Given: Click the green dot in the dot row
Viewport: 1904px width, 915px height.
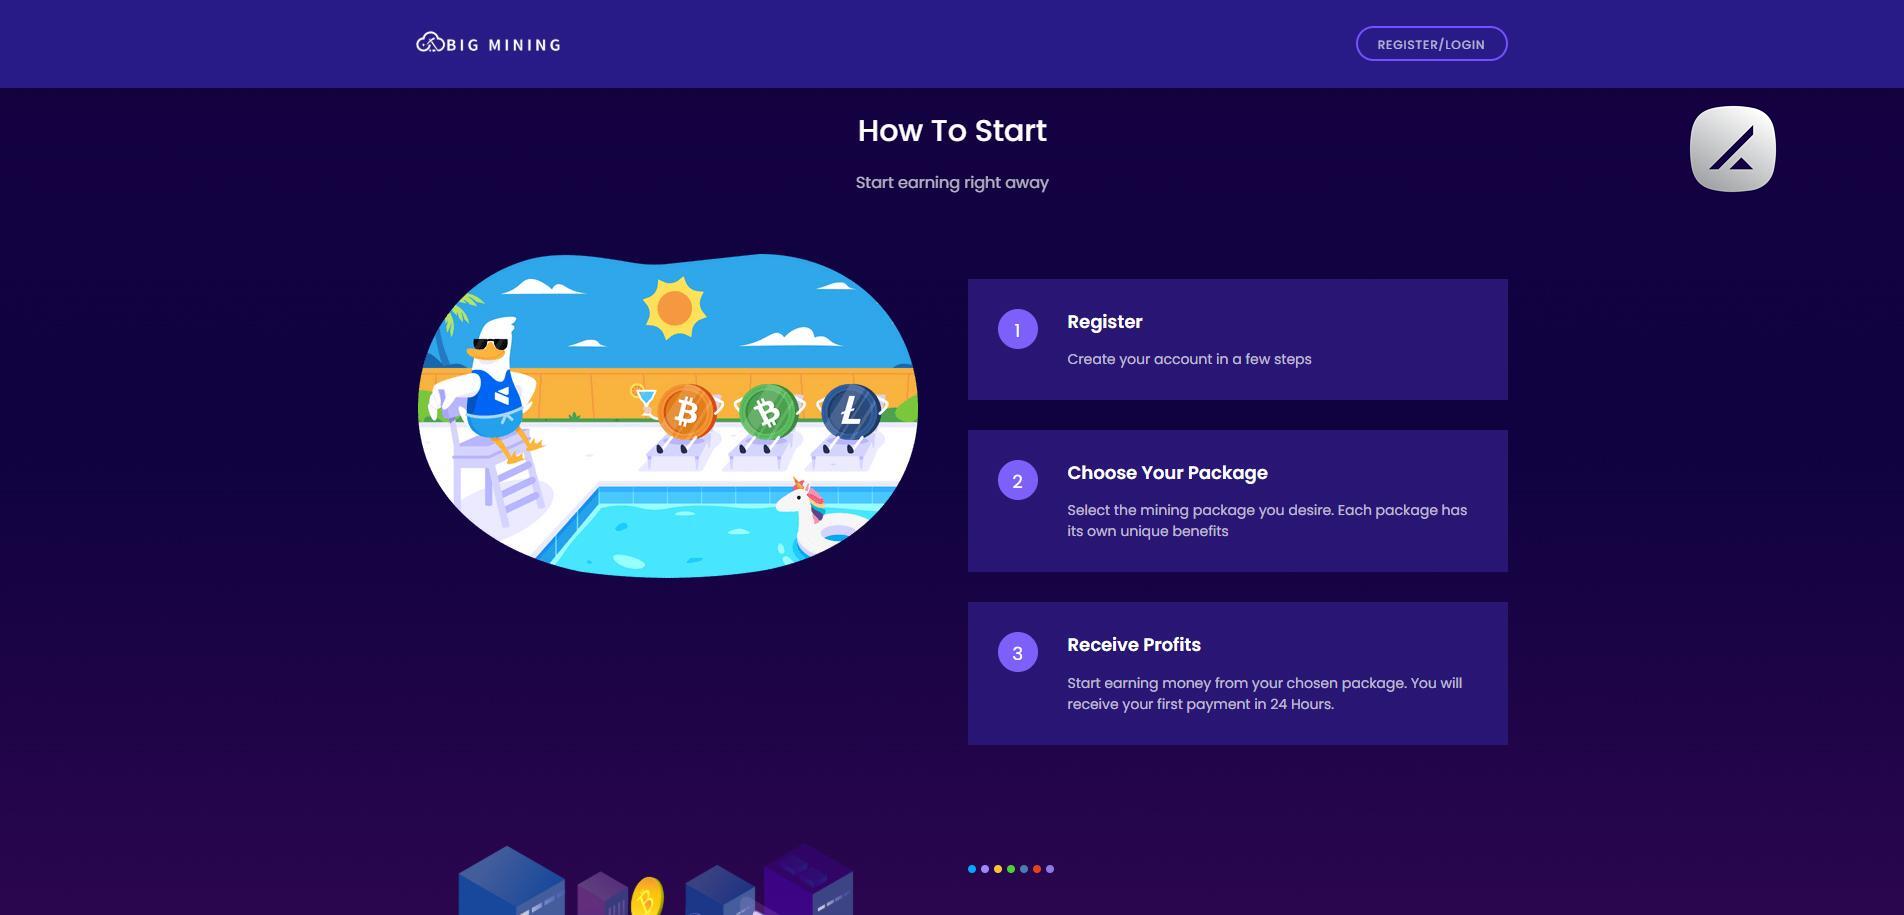Looking at the screenshot, I should click(x=1011, y=869).
